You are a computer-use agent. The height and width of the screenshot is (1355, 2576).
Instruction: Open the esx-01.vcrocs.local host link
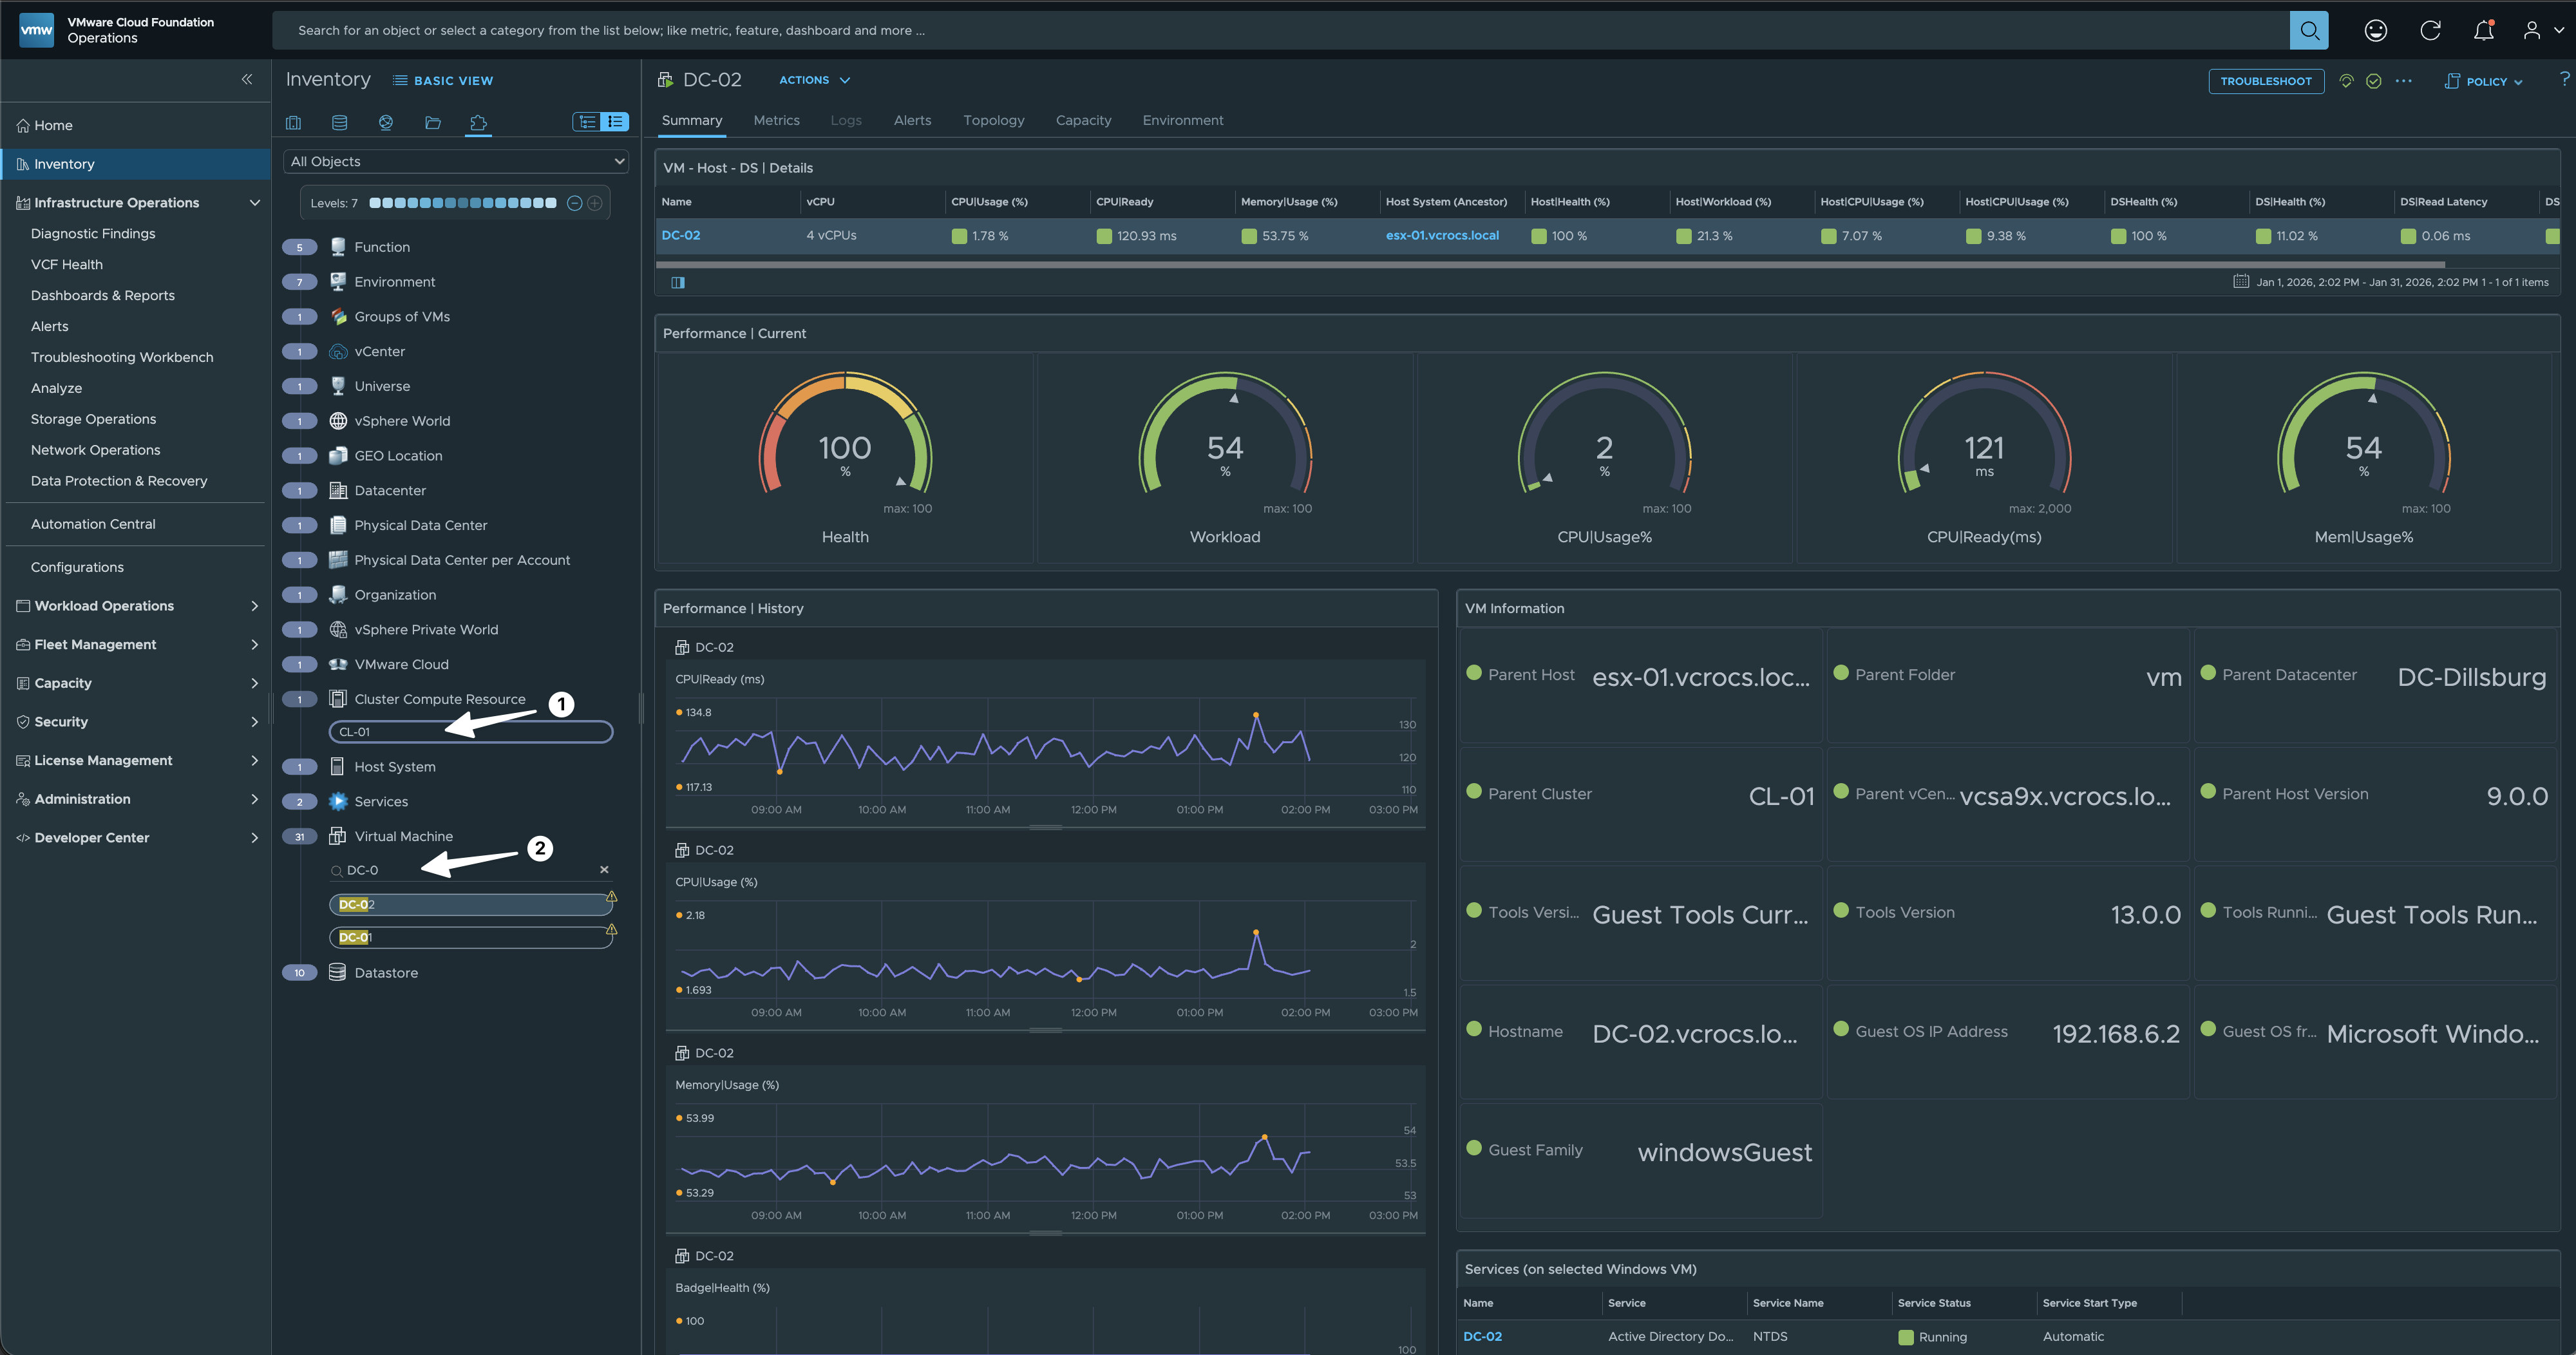pos(1442,236)
